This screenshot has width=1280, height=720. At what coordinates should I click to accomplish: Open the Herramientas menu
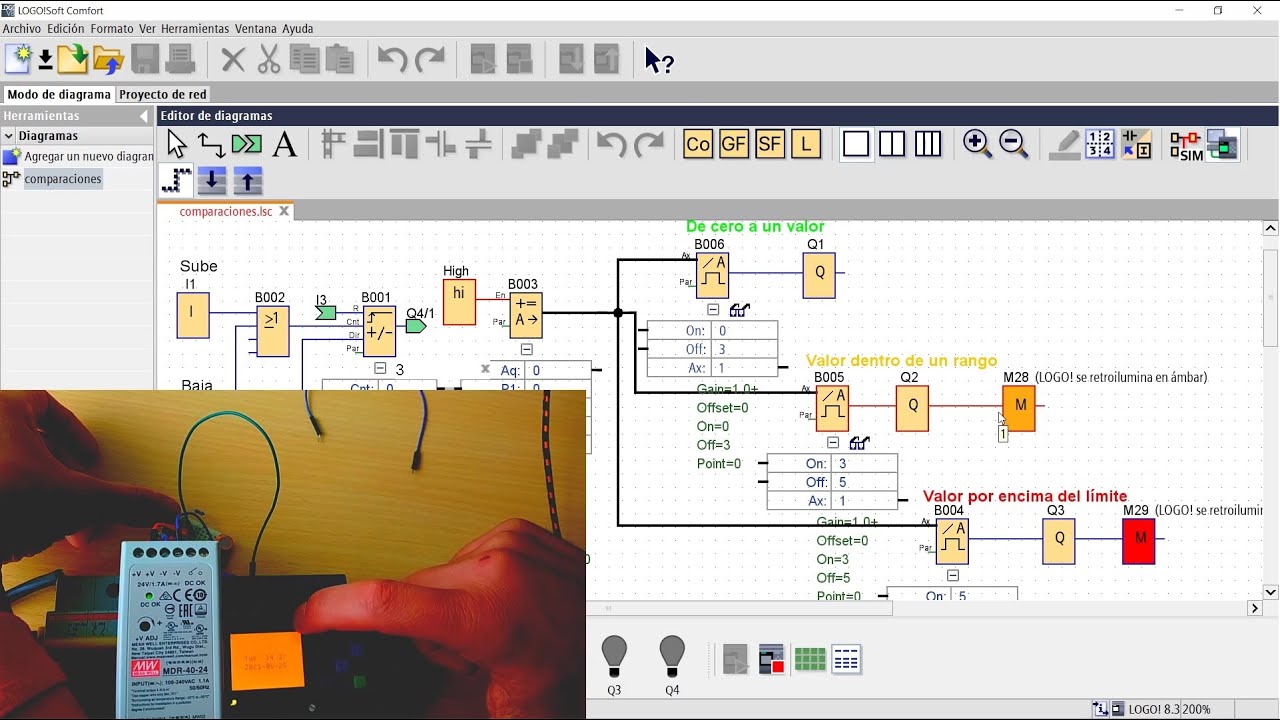(x=194, y=29)
